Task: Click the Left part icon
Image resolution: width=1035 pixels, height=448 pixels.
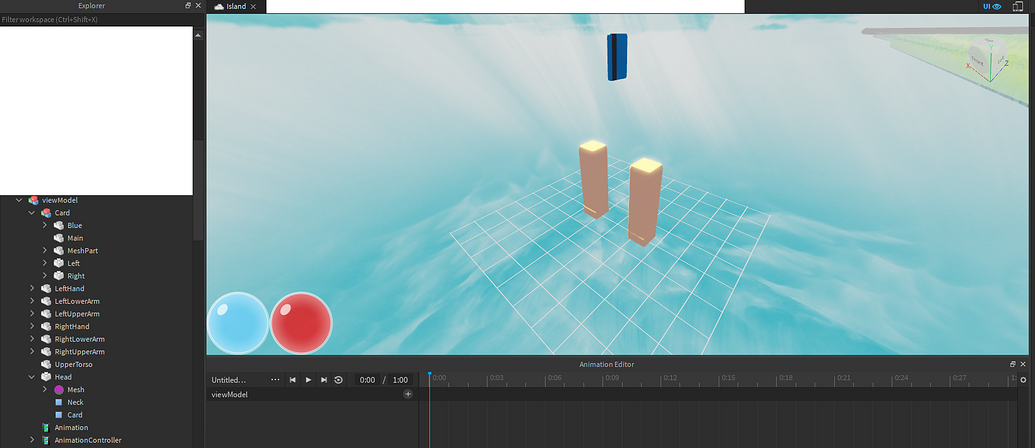Action: point(59,263)
